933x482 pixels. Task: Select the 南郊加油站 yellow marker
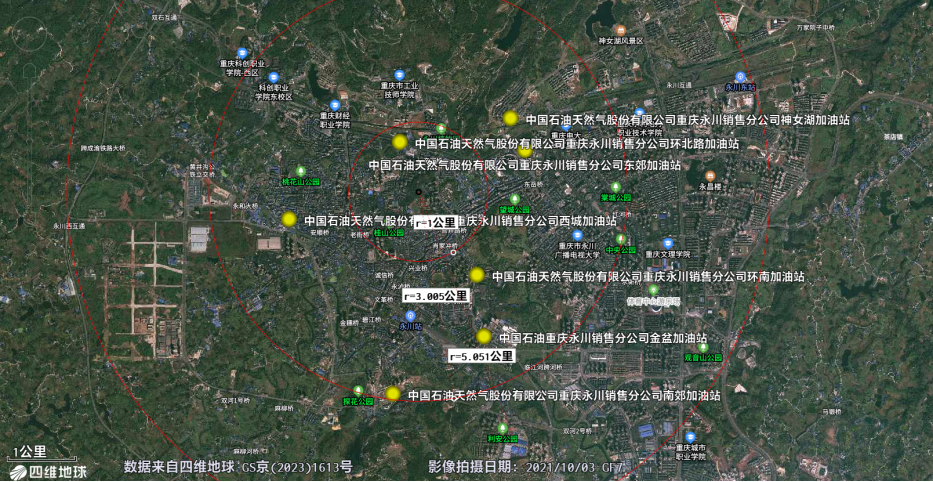pyautogui.click(x=393, y=395)
